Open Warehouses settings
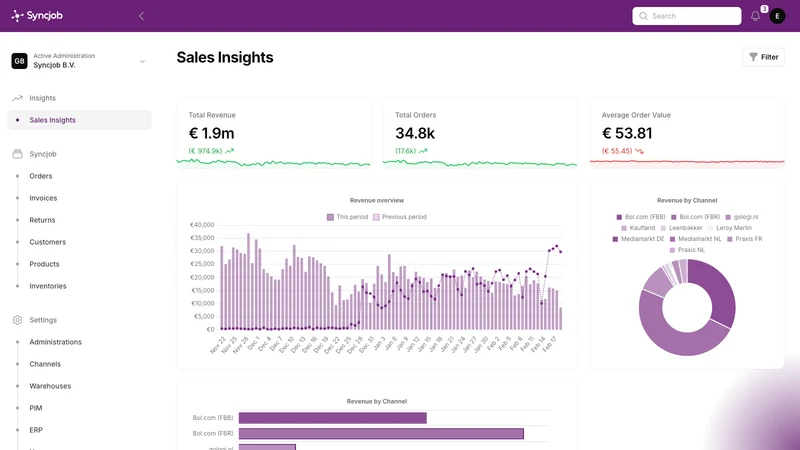 click(50, 386)
